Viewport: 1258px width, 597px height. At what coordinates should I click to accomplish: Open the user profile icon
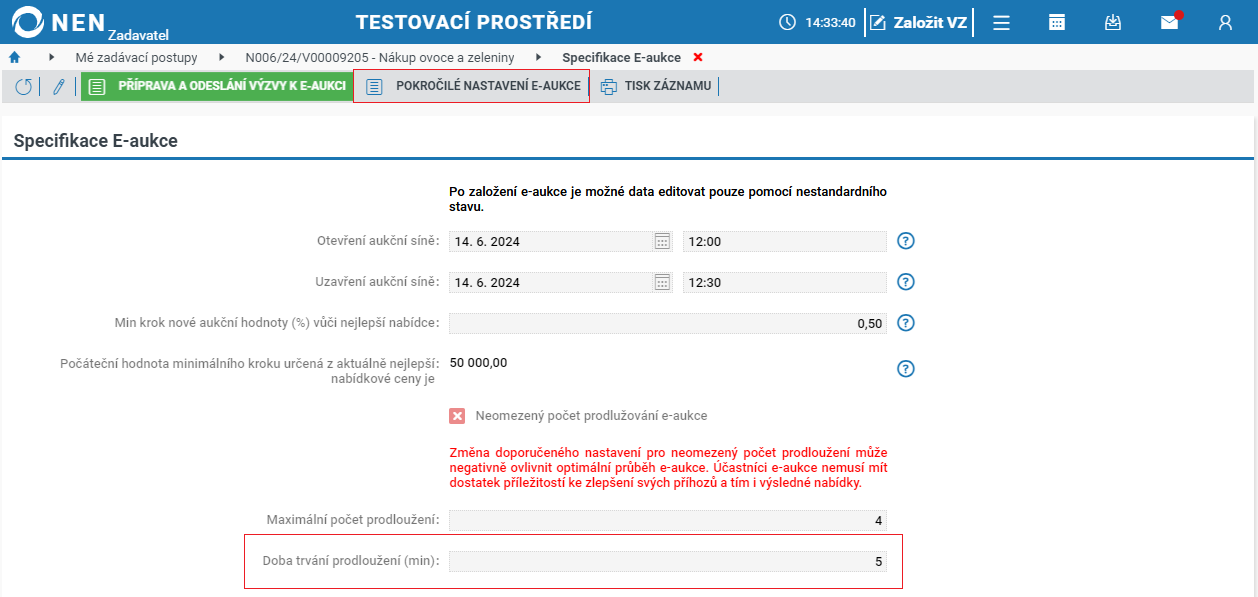tap(1227, 22)
